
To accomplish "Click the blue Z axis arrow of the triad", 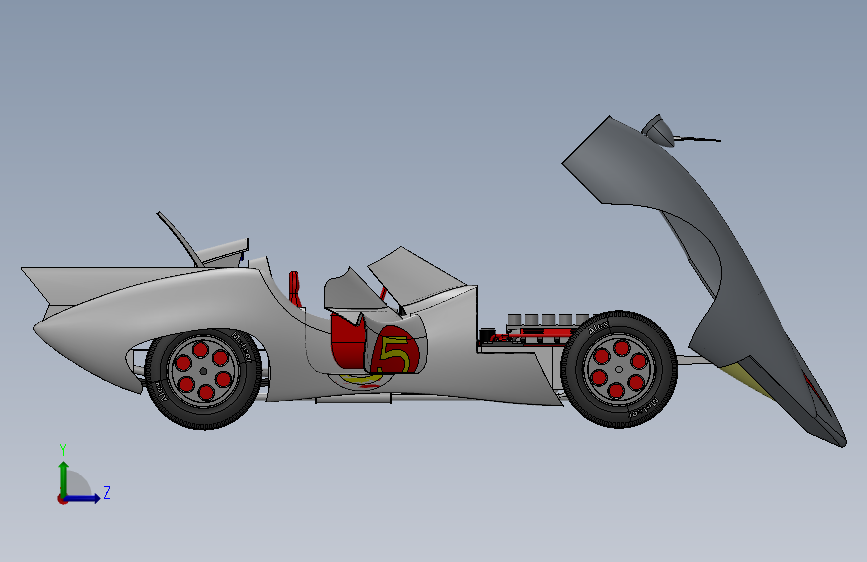I will pos(83,498).
